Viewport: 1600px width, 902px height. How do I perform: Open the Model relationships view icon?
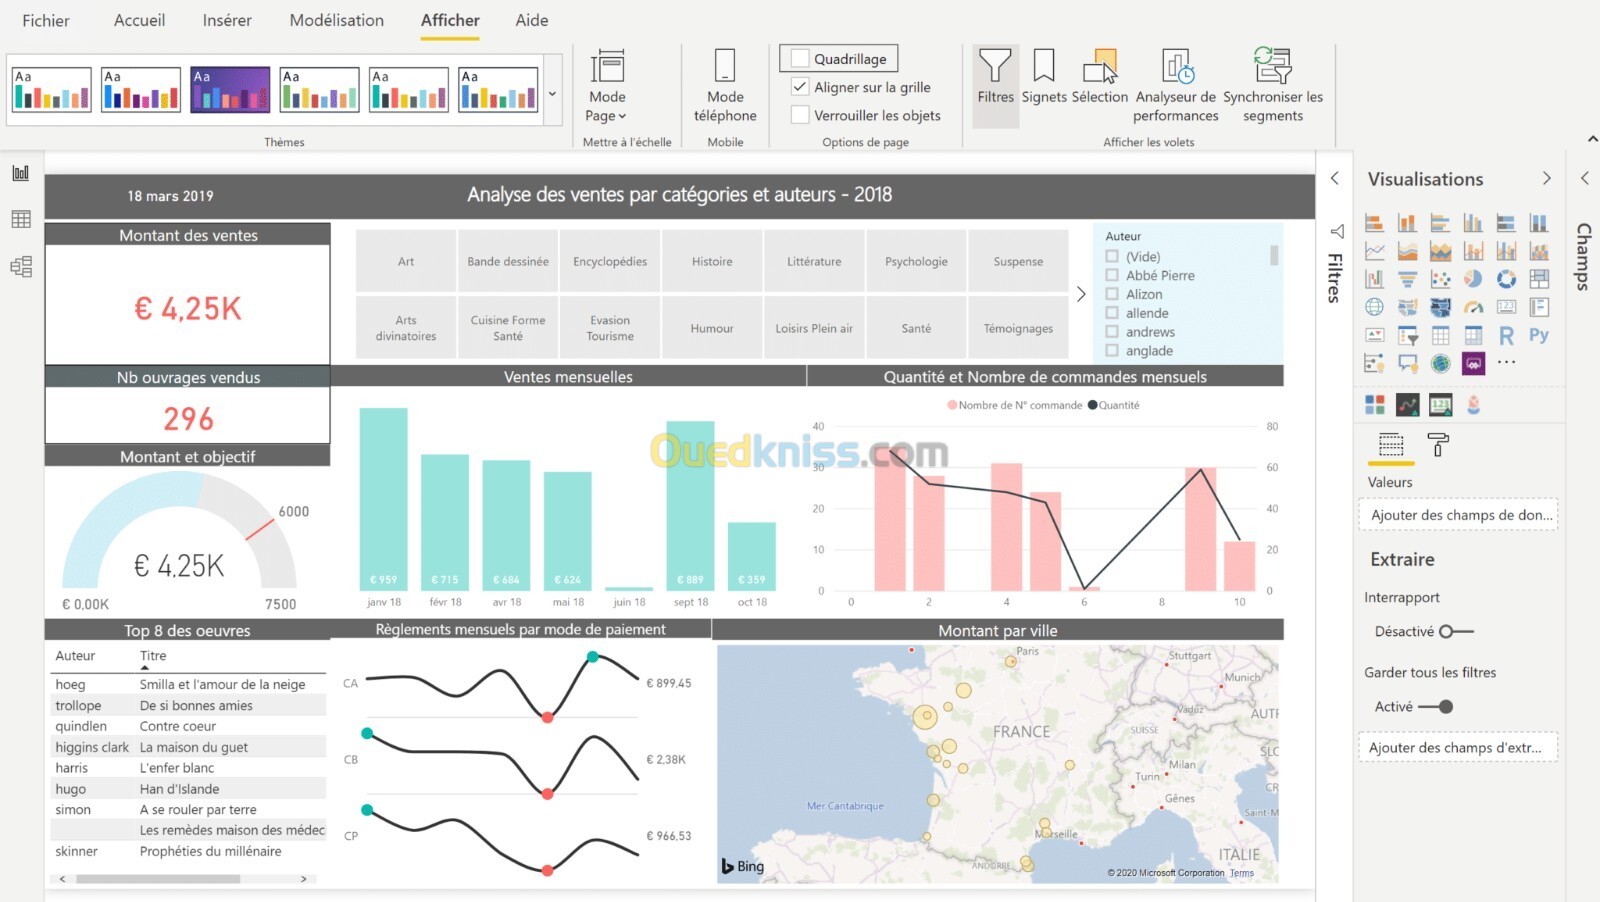pyautogui.click(x=21, y=267)
